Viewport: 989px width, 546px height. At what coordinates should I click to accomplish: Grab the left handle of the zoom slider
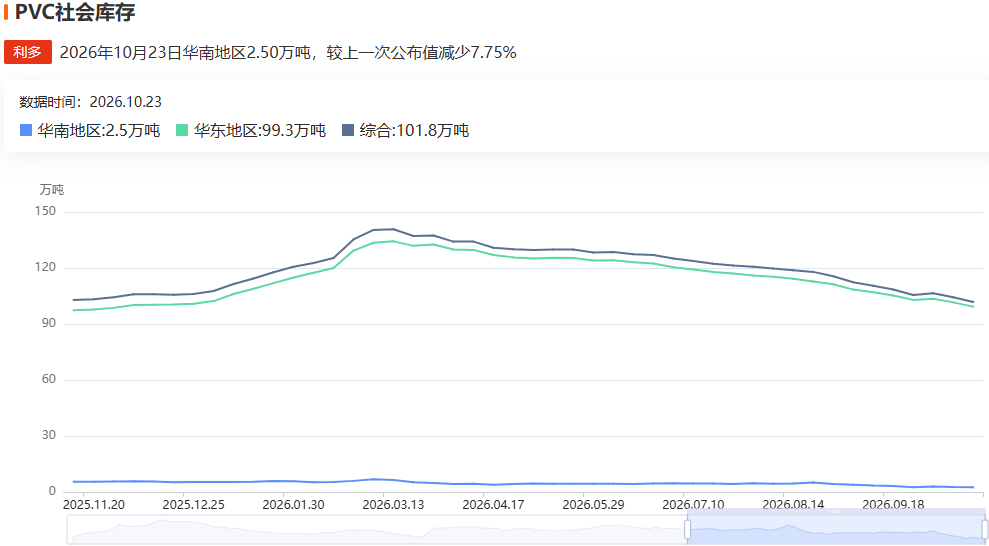click(x=688, y=530)
